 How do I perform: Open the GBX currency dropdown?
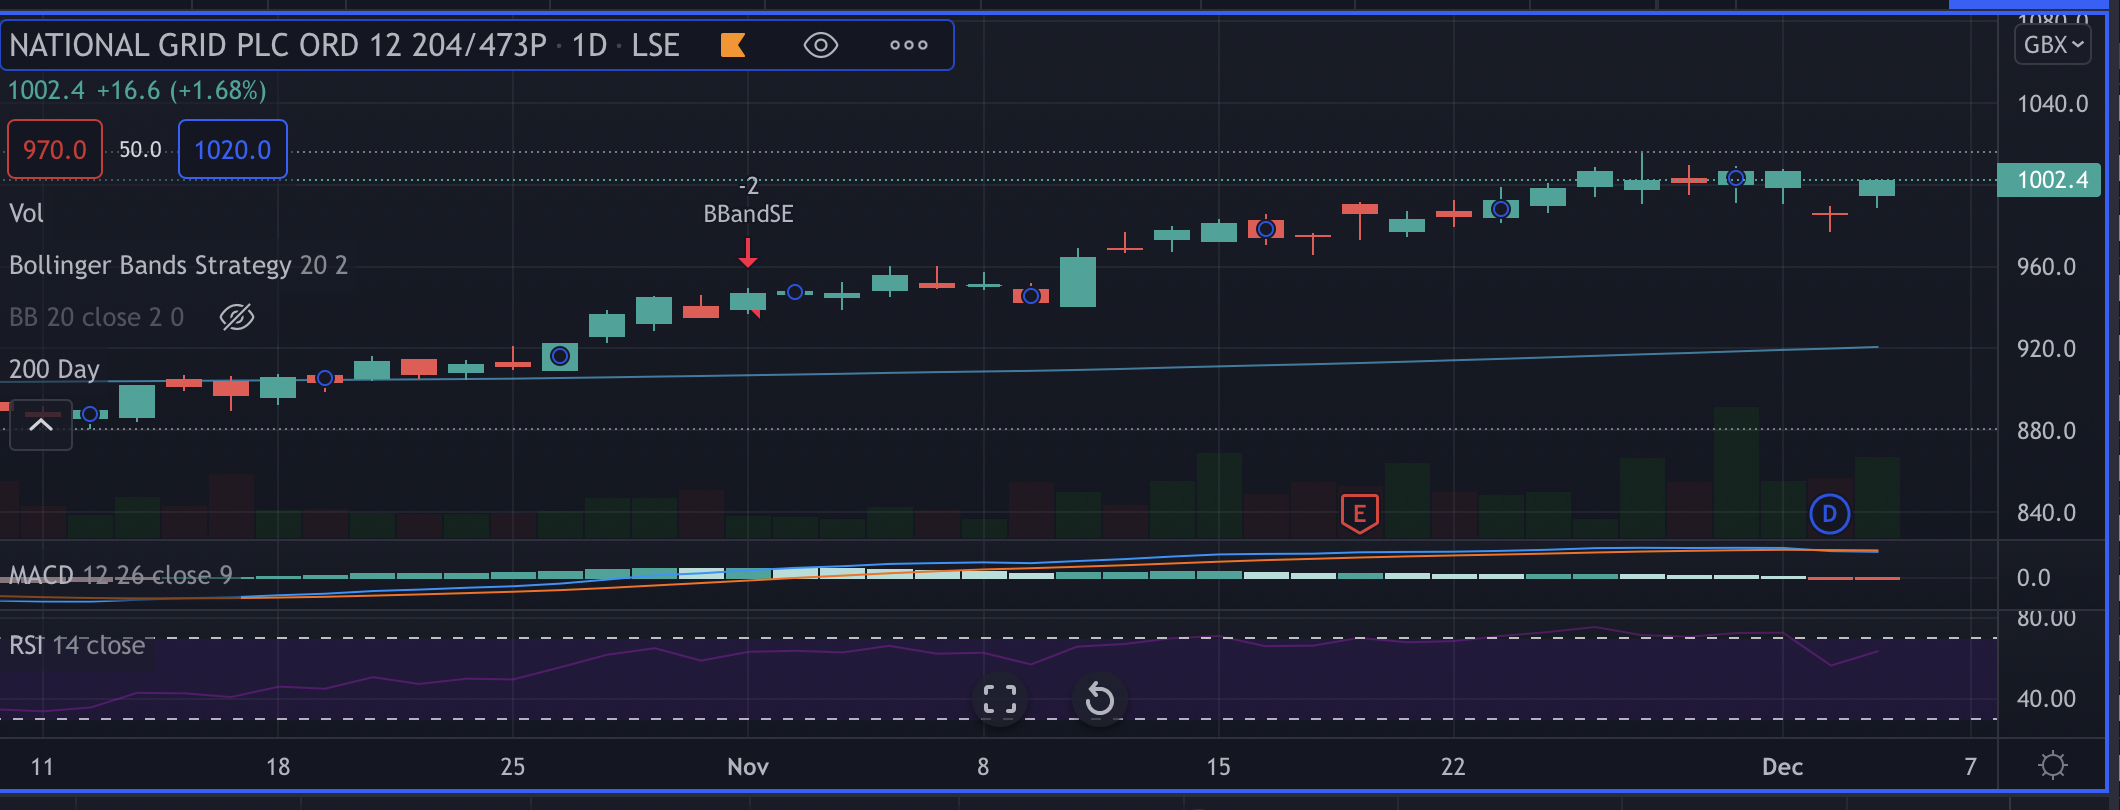(2052, 44)
